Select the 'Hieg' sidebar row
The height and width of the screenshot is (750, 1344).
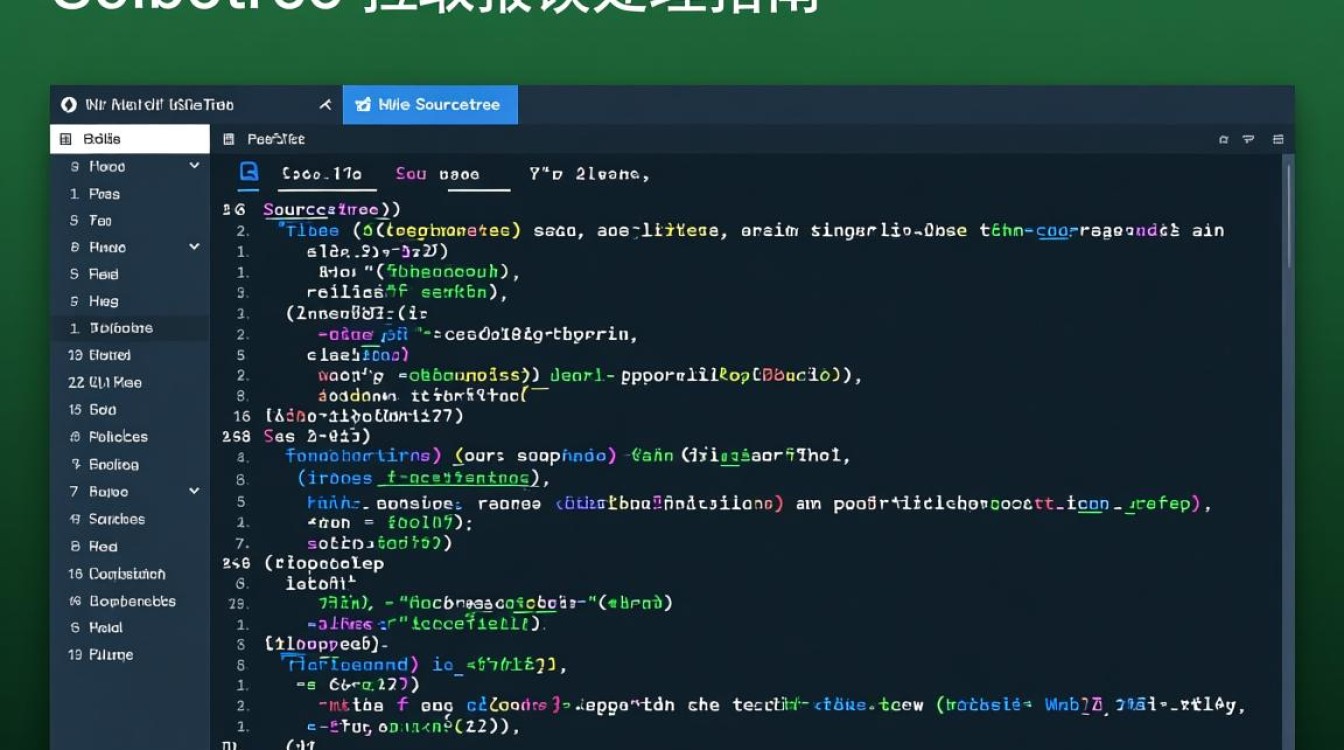coord(130,301)
